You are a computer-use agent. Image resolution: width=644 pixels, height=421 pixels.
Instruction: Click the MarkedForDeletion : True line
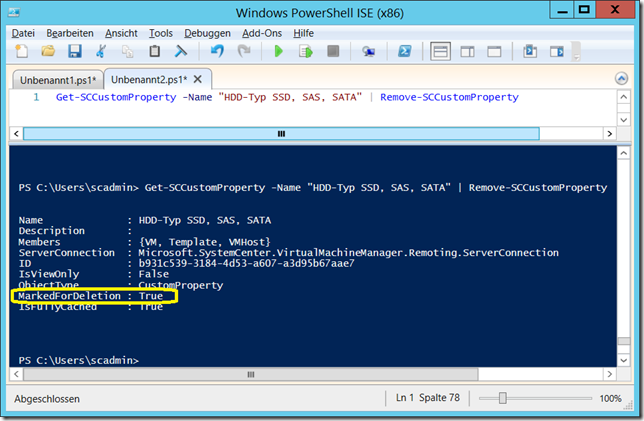point(90,296)
